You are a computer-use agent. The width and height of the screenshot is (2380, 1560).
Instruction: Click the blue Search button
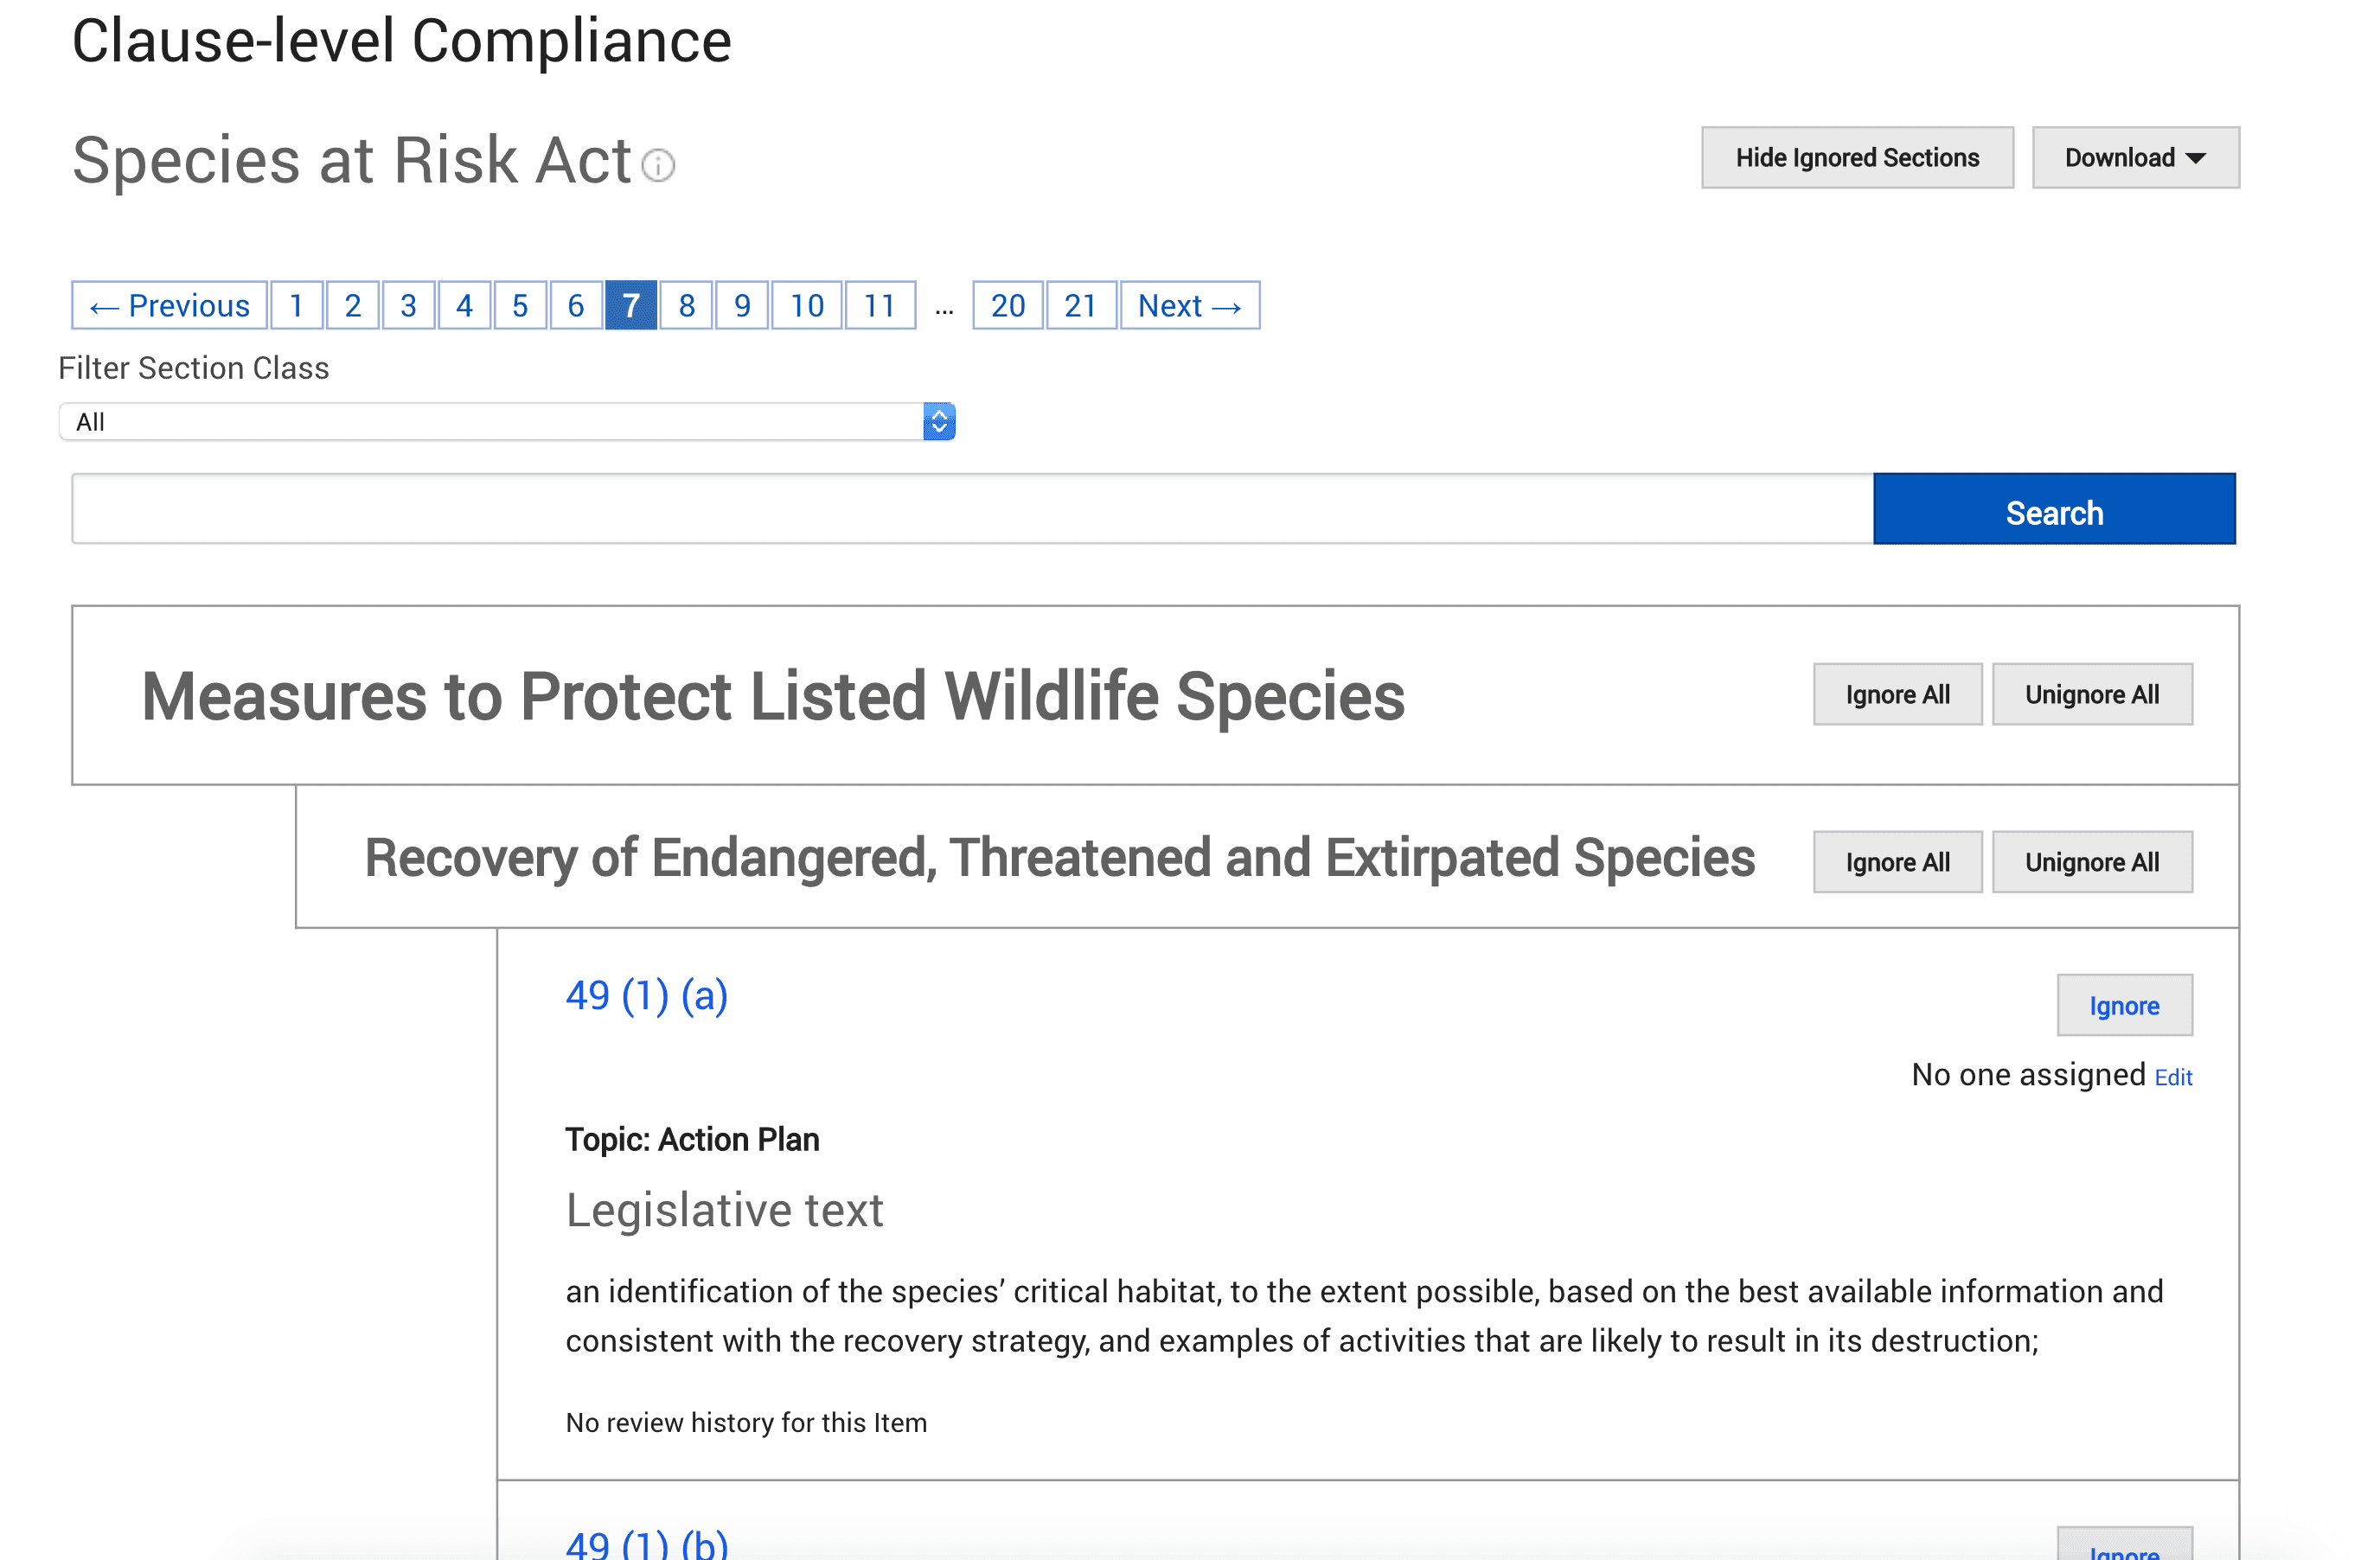point(2054,510)
